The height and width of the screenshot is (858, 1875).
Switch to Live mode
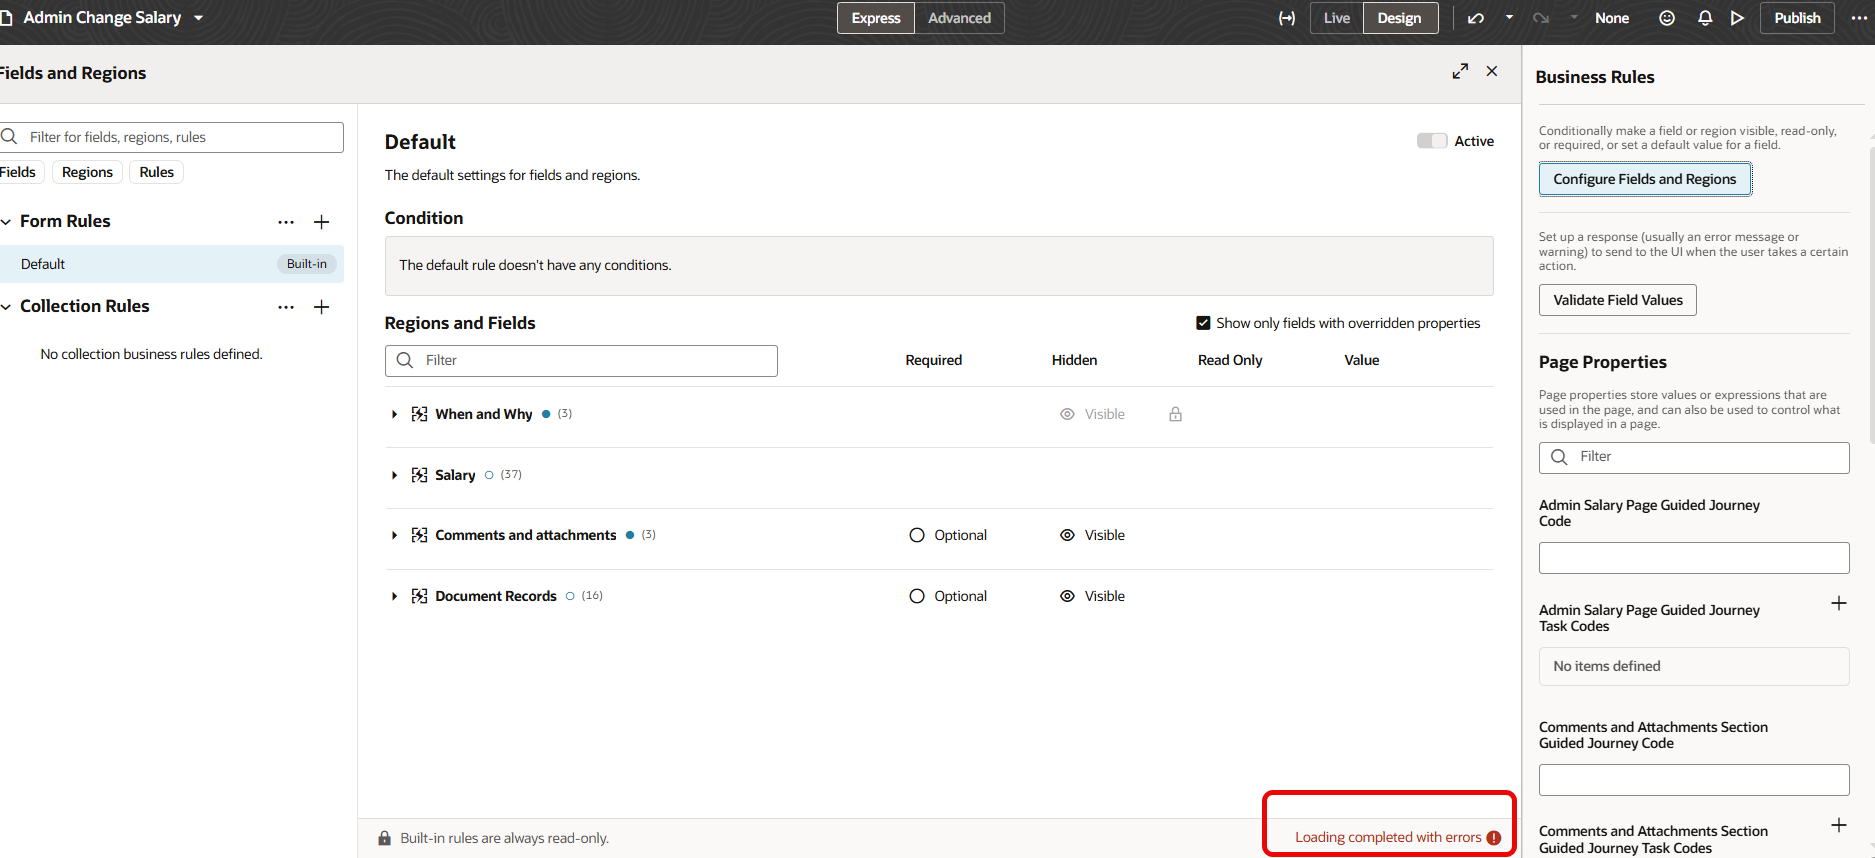1337,18
